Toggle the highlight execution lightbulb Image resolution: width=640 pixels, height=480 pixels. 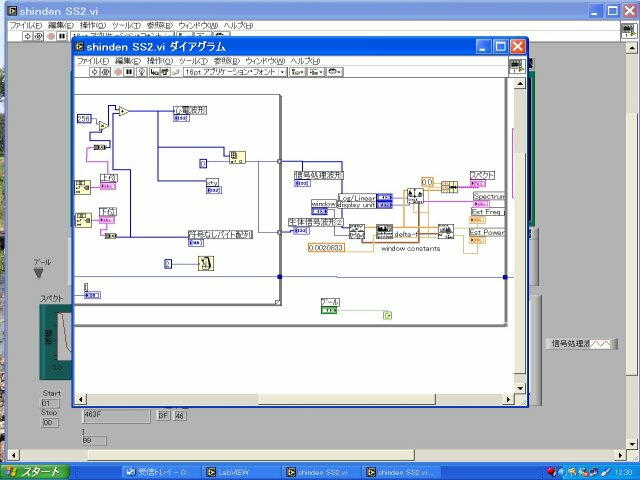click(x=142, y=72)
